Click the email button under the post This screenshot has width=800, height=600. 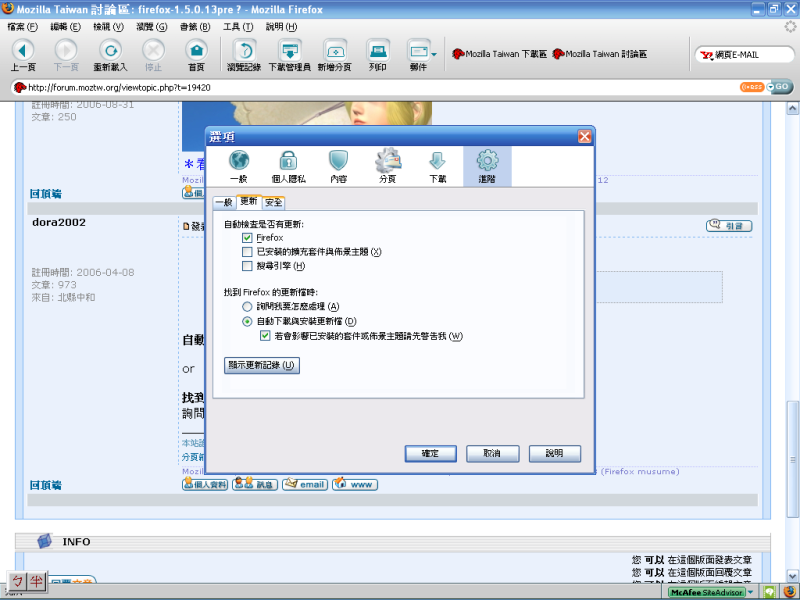point(305,484)
